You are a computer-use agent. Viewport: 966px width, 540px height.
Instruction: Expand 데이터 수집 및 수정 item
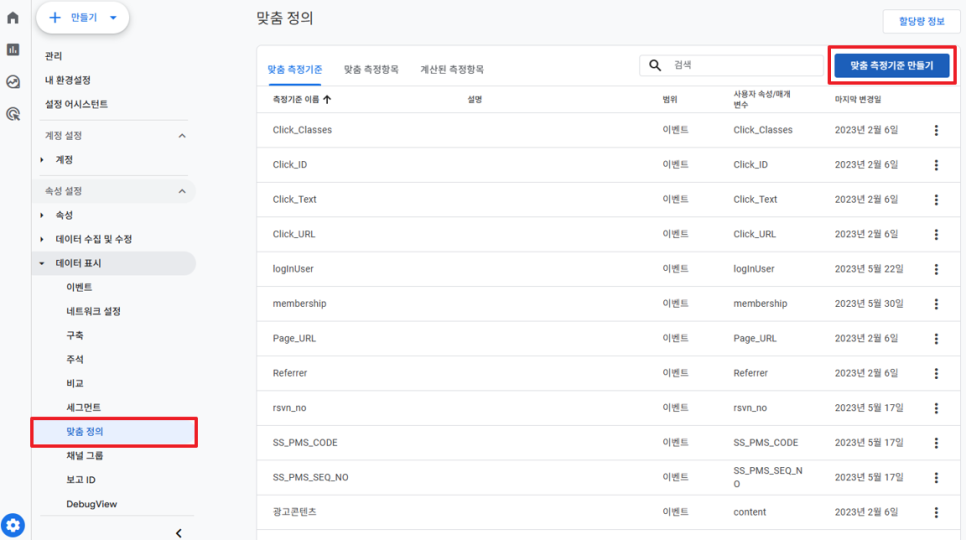pos(42,239)
